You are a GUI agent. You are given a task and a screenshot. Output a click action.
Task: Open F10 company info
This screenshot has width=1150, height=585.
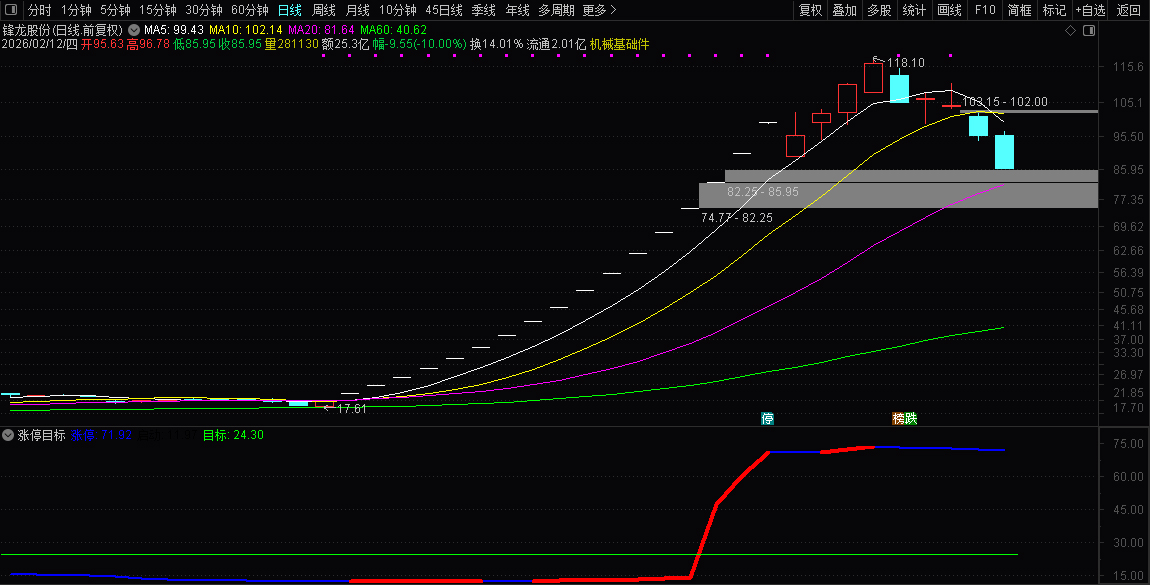pyautogui.click(x=985, y=10)
